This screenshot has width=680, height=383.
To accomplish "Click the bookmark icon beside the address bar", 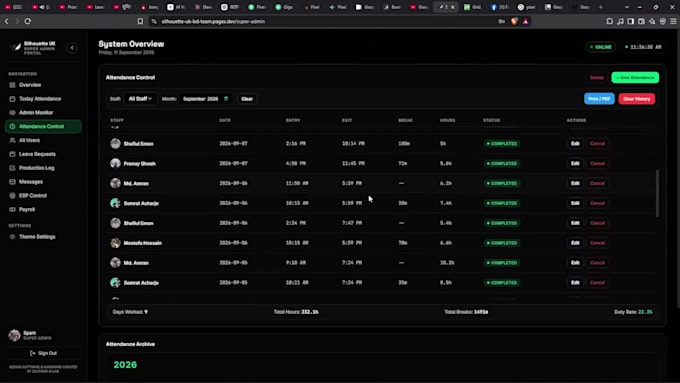I will [x=140, y=21].
